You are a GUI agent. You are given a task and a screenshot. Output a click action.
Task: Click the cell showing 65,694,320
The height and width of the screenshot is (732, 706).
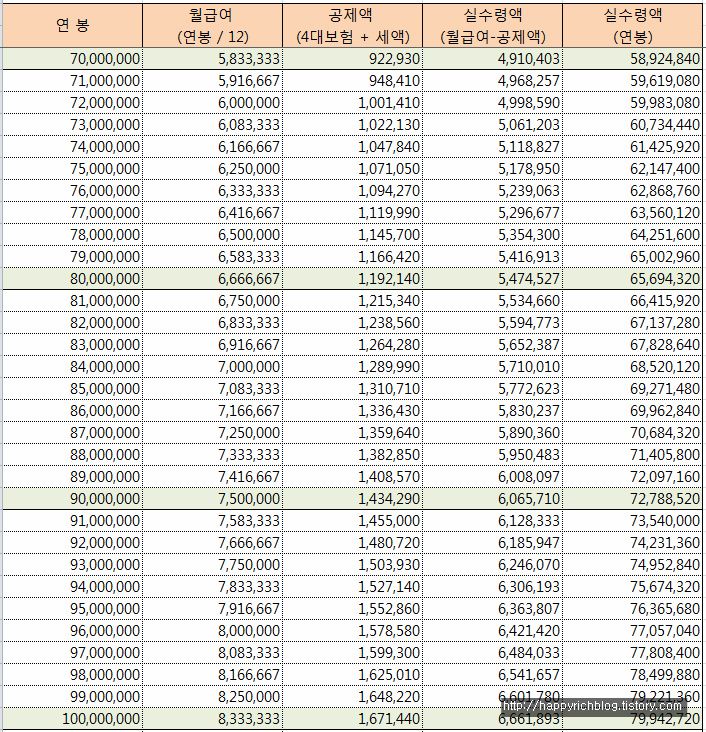tap(633, 279)
